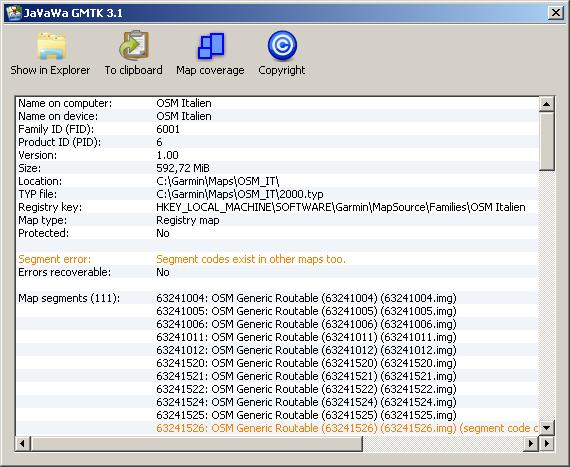Select the 'Registry map' map type value

pyautogui.click(x=188, y=220)
